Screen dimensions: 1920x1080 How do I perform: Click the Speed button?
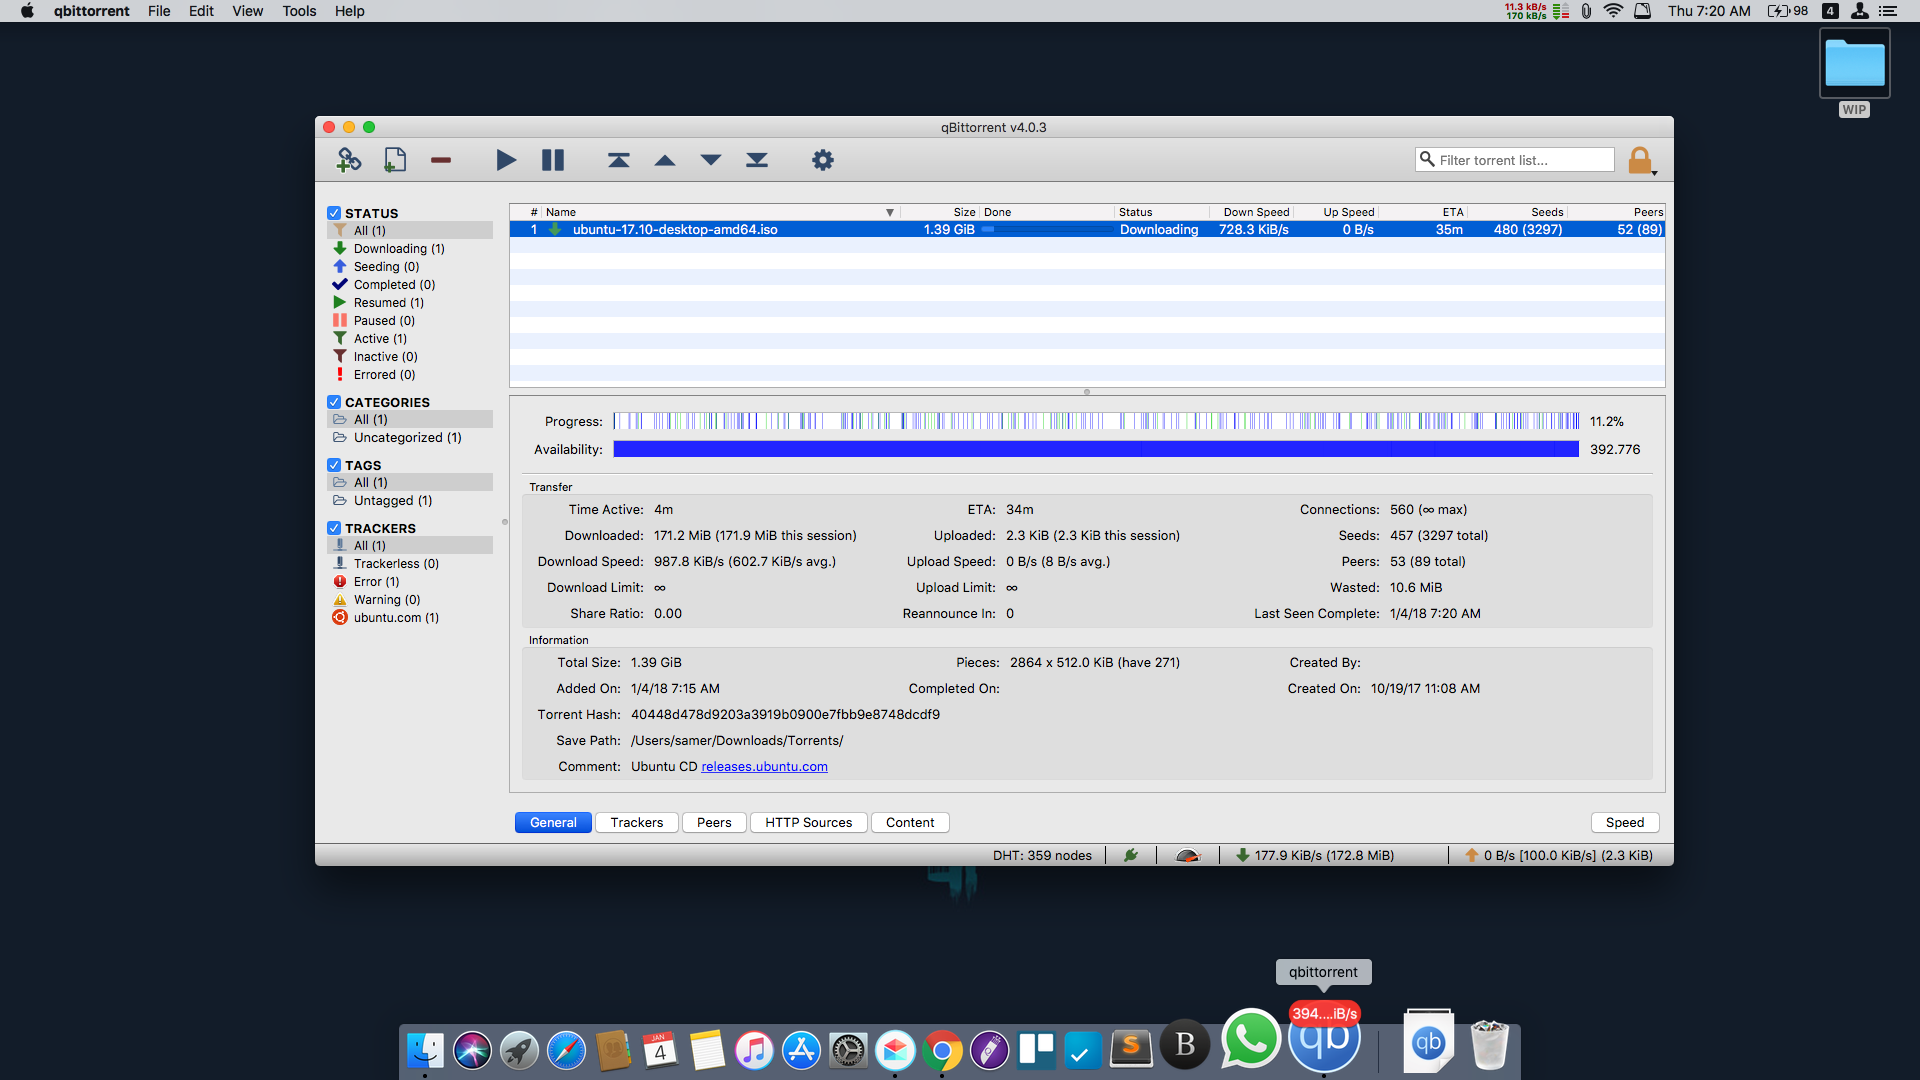1624,822
